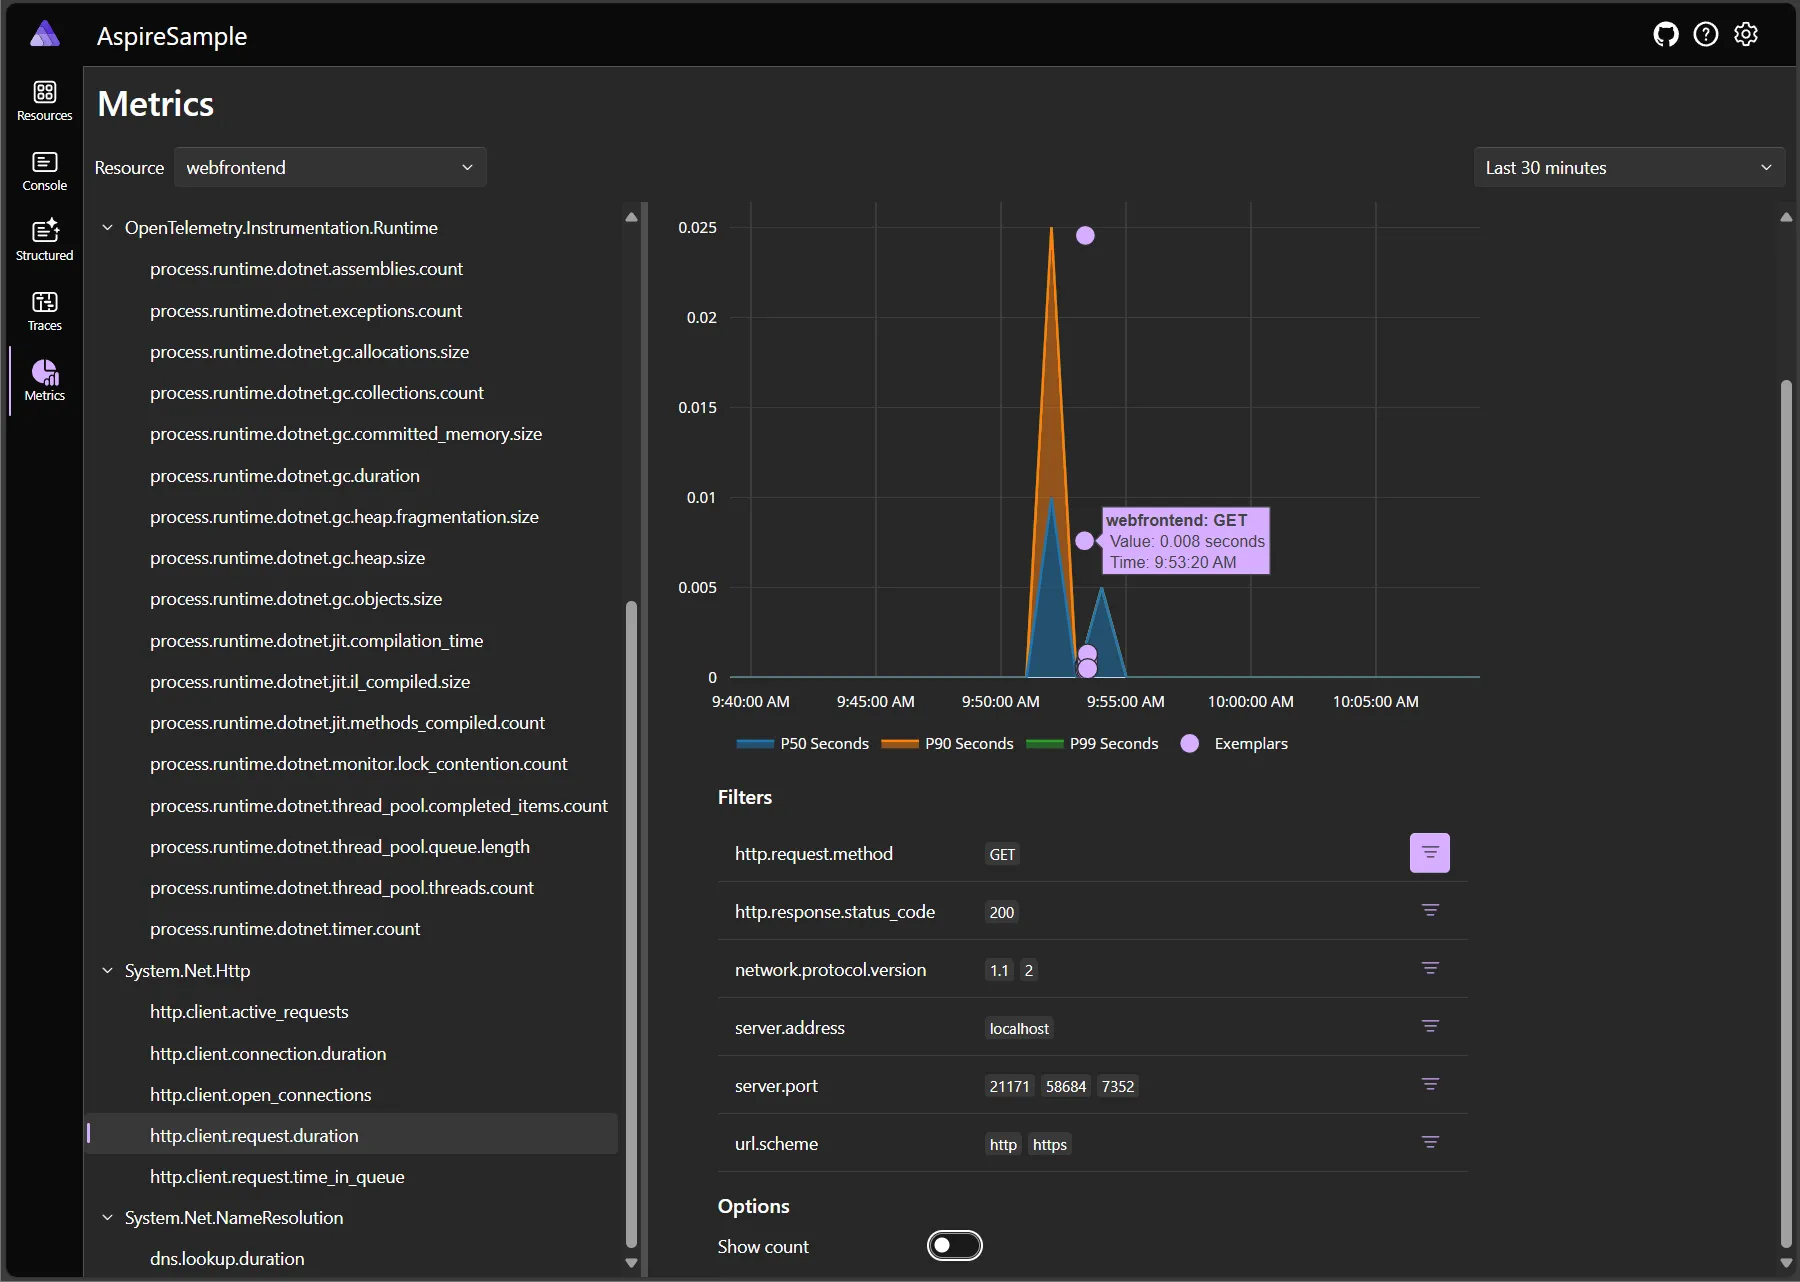Toggle the http.response.status_code filter
The height and width of the screenshot is (1282, 1800).
(1430, 910)
